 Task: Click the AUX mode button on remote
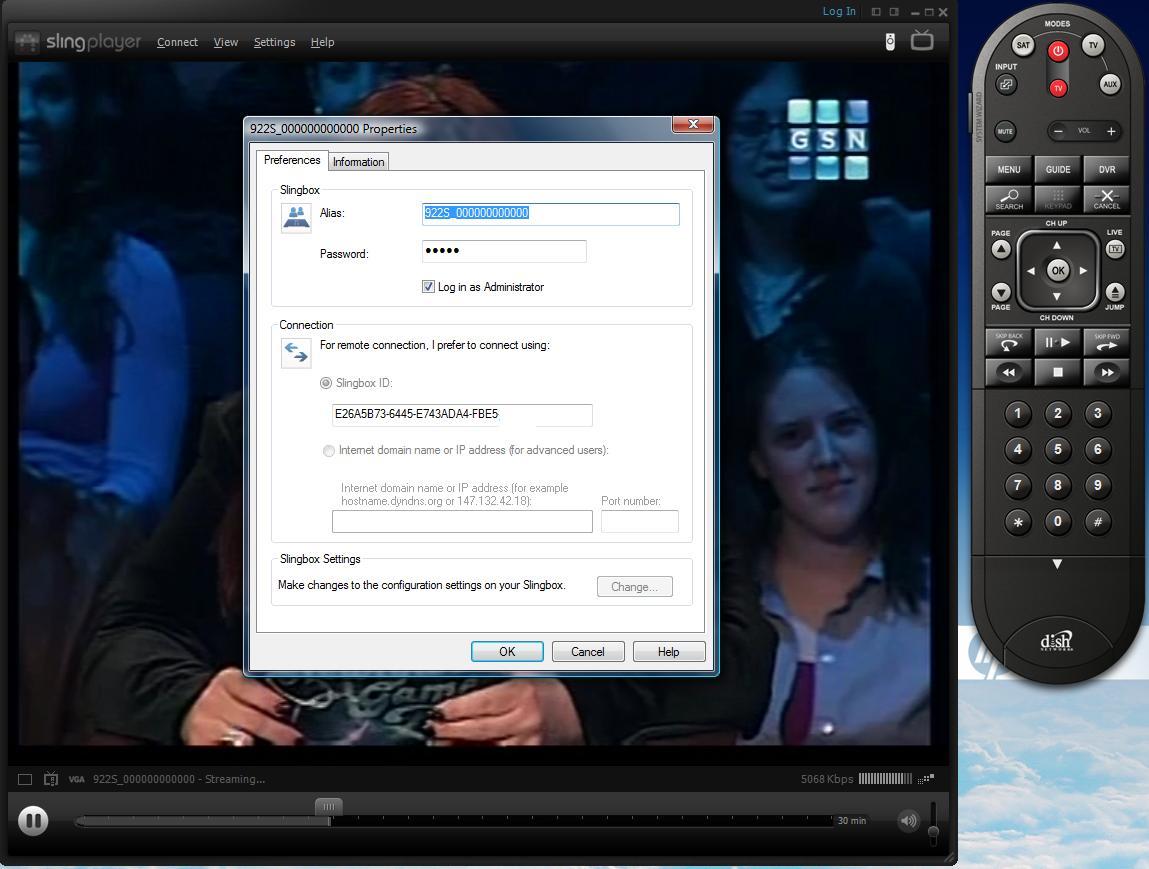point(1110,84)
